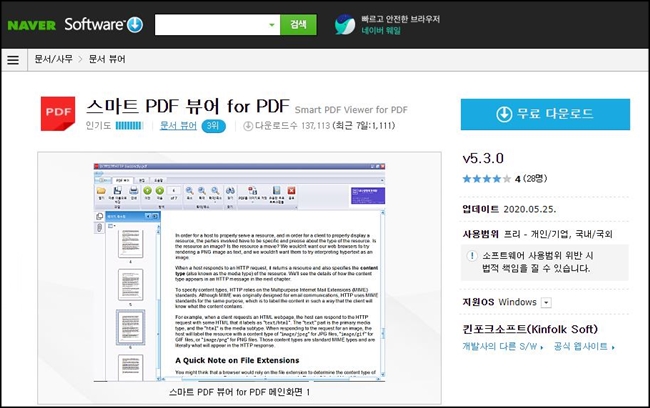Open the main screen screenshot preview
650x408 pixels.
pyautogui.click(x=239, y=272)
